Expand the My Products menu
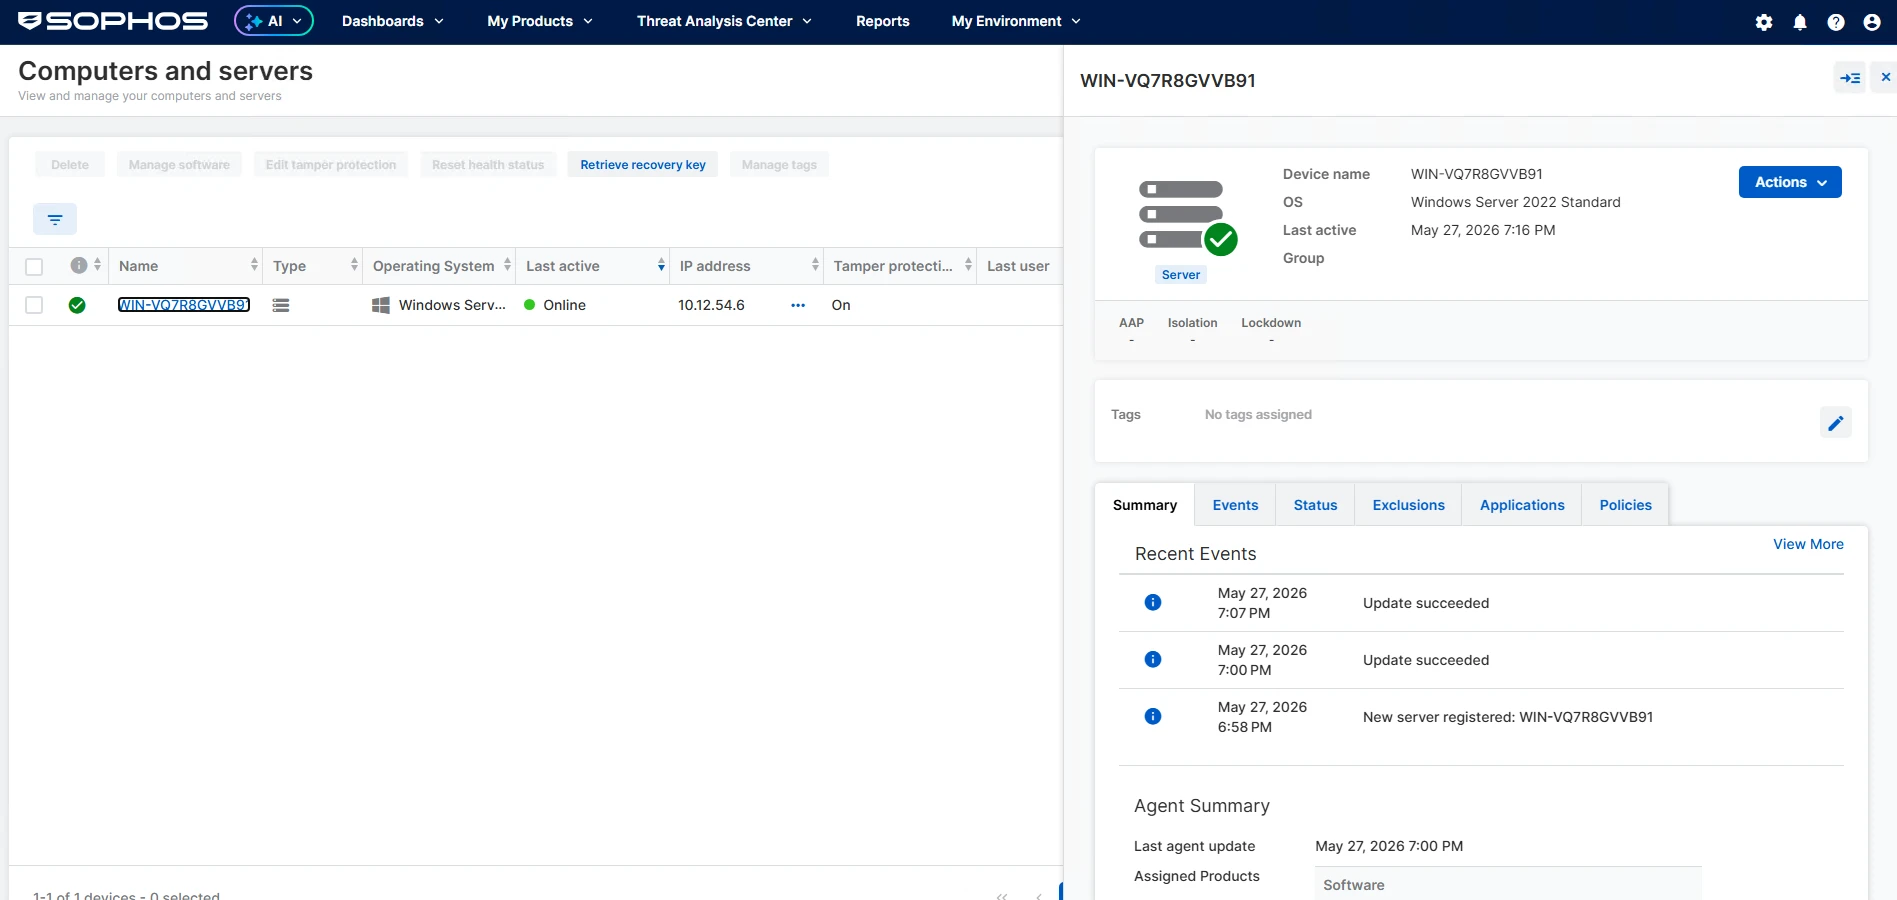The image size is (1897, 900). click(540, 21)
